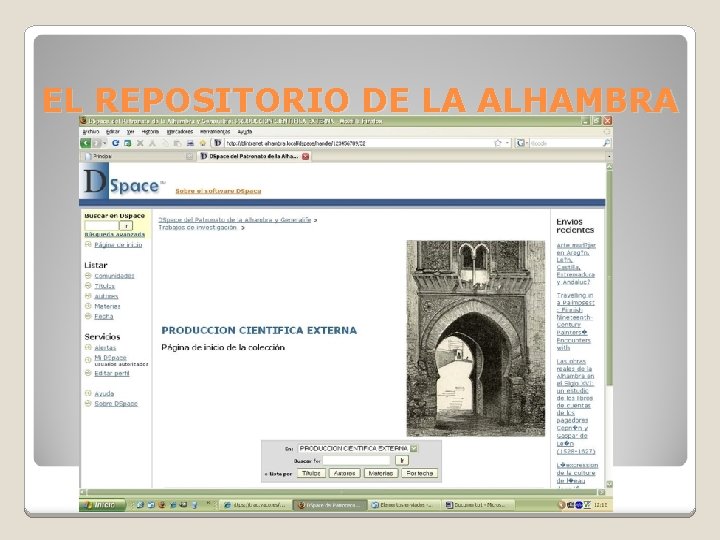Click the Autores list button
The width and height of the screenshot is (720, 540).
pos(344,473)
